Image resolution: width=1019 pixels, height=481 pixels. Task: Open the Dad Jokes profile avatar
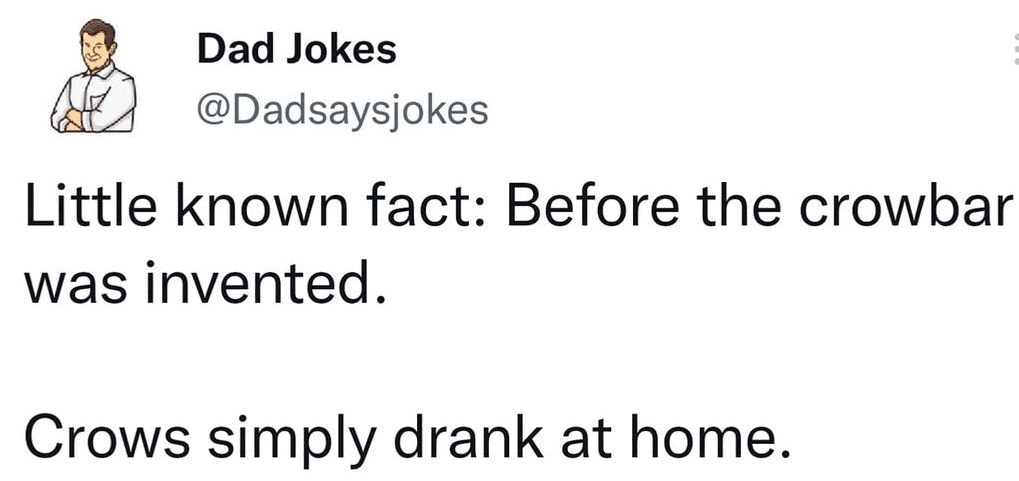pos(94,76)
